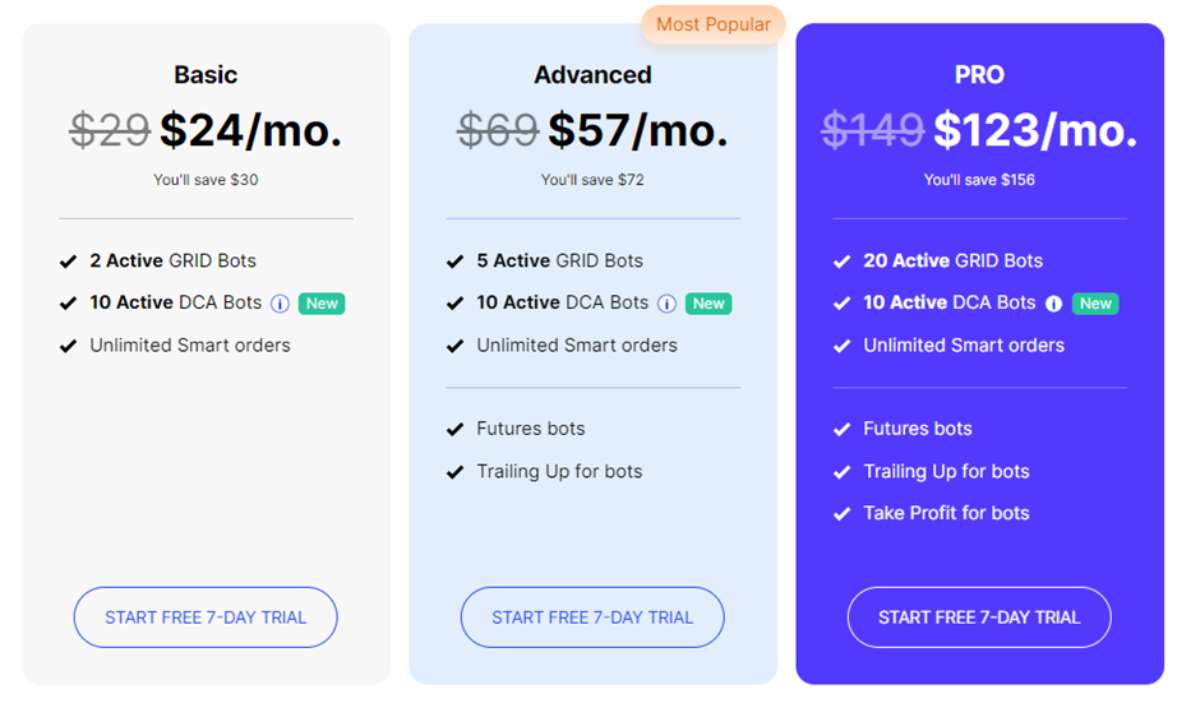
Task: Click info icon beside PRO DCA Bots
Action: click(x=1053, y=304)
